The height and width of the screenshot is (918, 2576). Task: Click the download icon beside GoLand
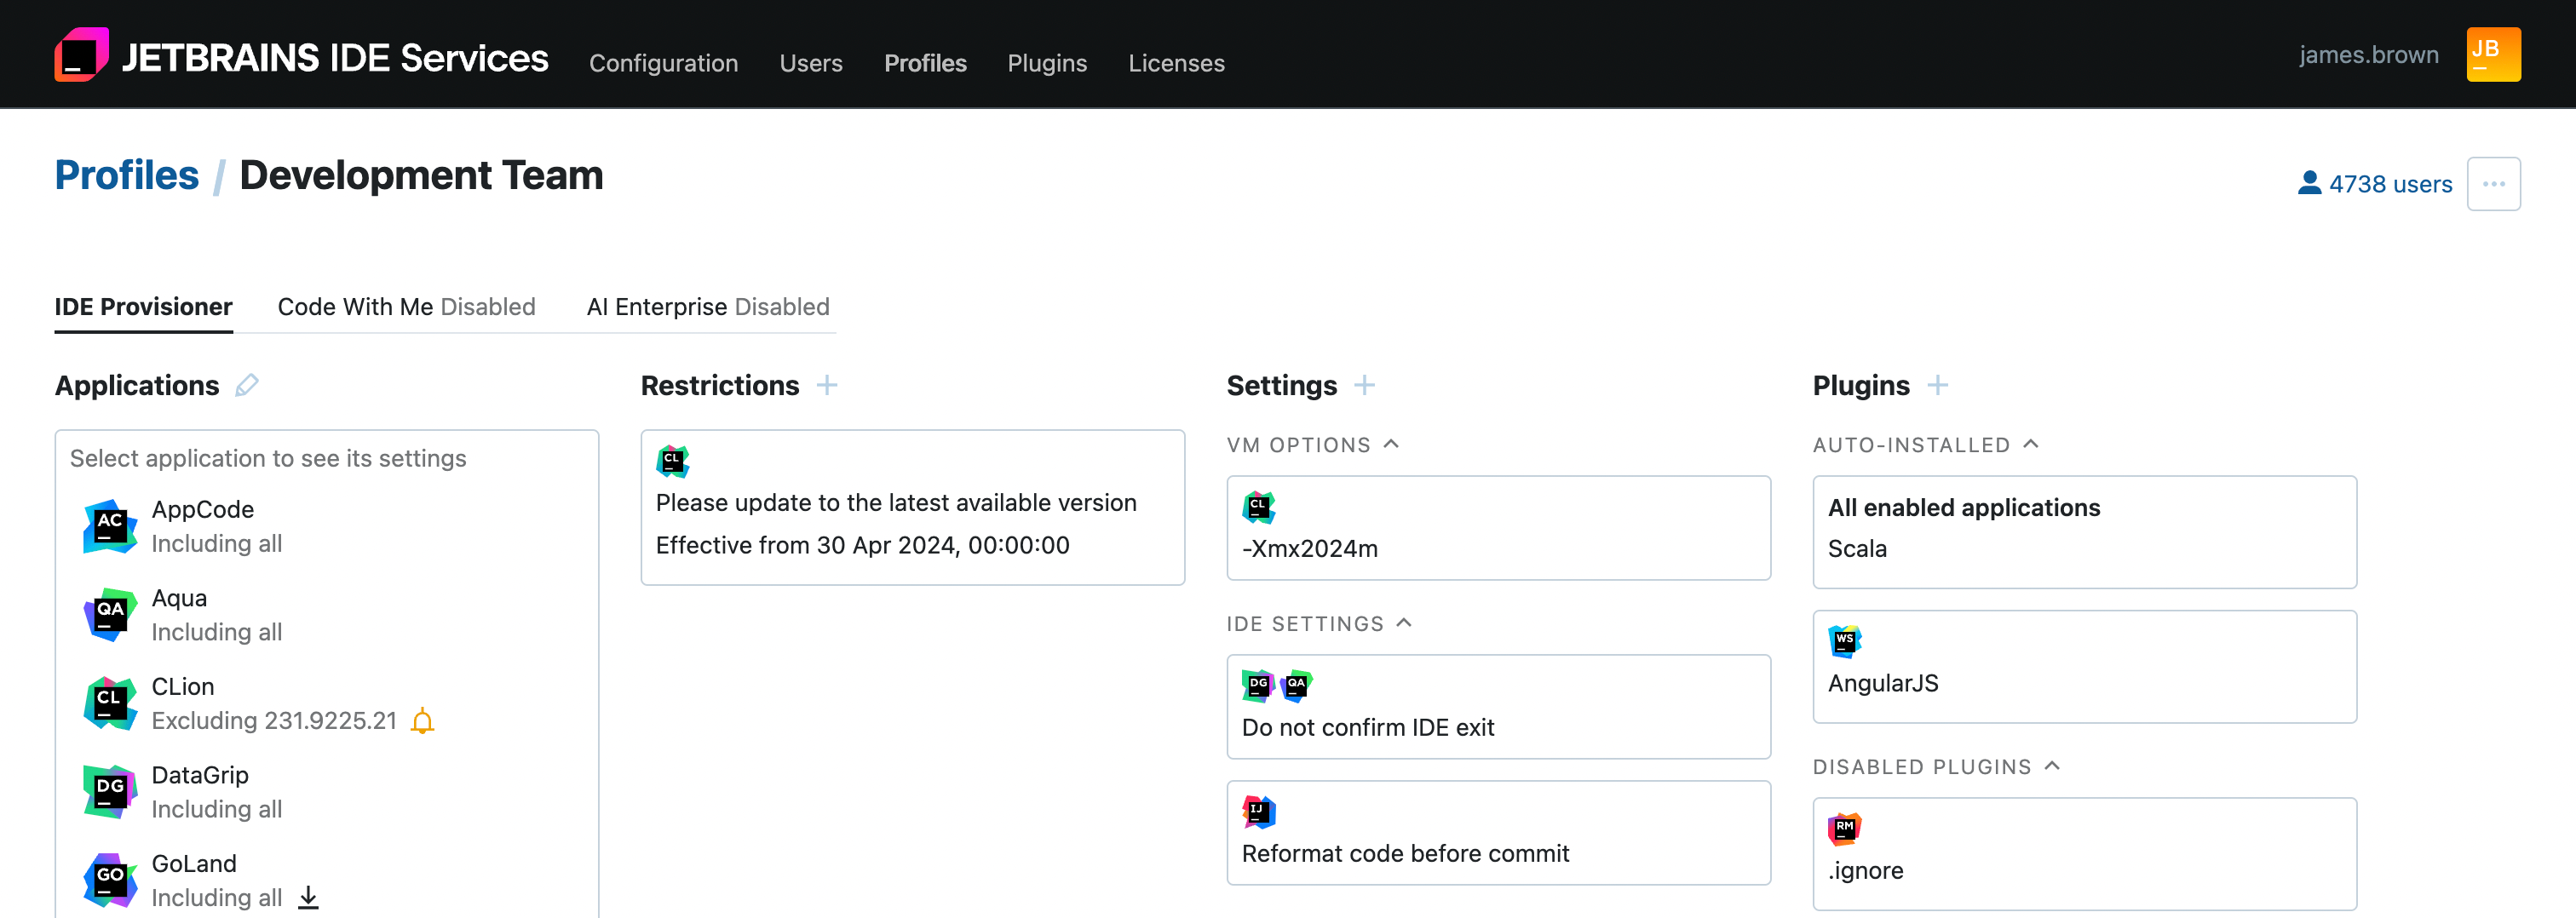click(x=309, y=897)
